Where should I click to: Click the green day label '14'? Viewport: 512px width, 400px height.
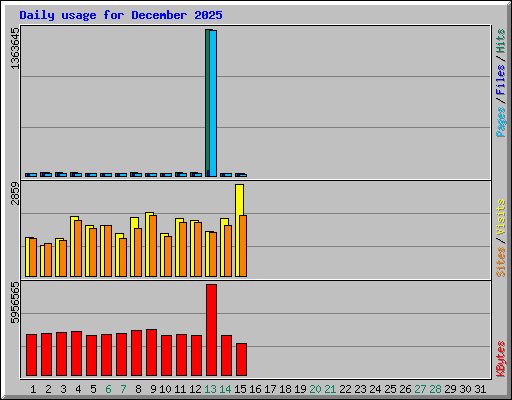click(x=225, y=389)
